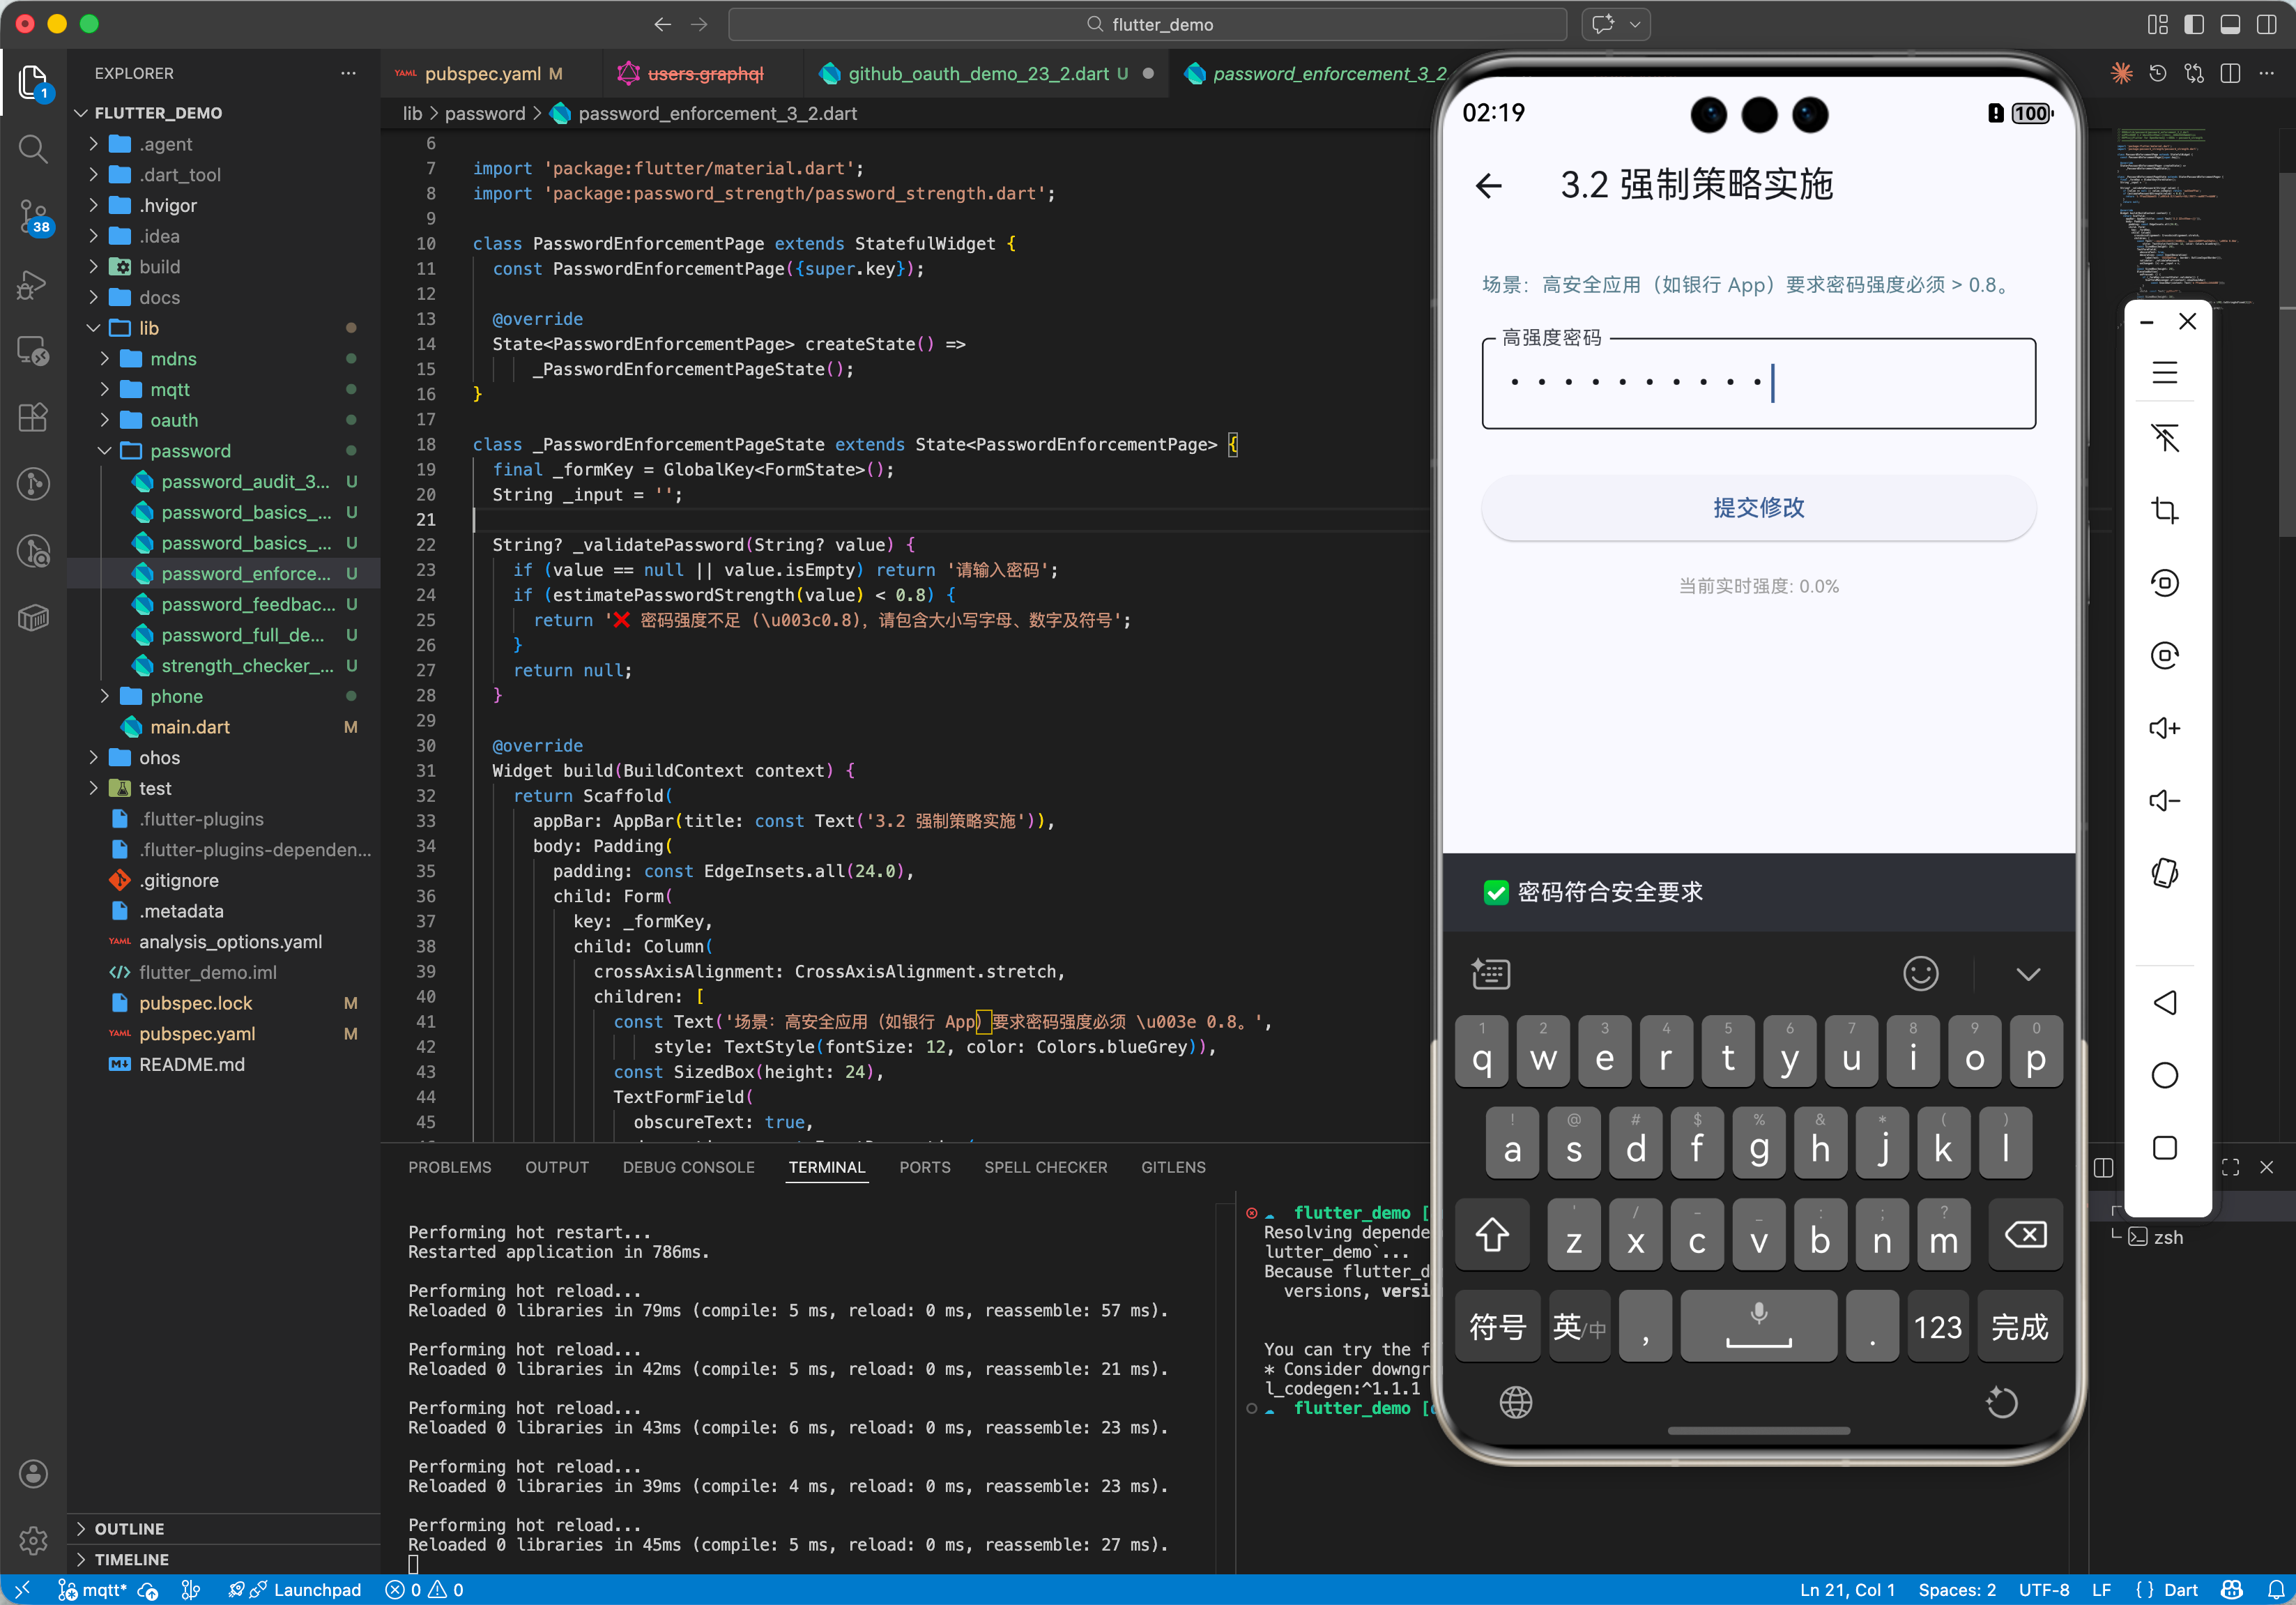Open the pubspec.yaml editor tab
This screenshot has width=2296, height=1605.
[482, 74]
